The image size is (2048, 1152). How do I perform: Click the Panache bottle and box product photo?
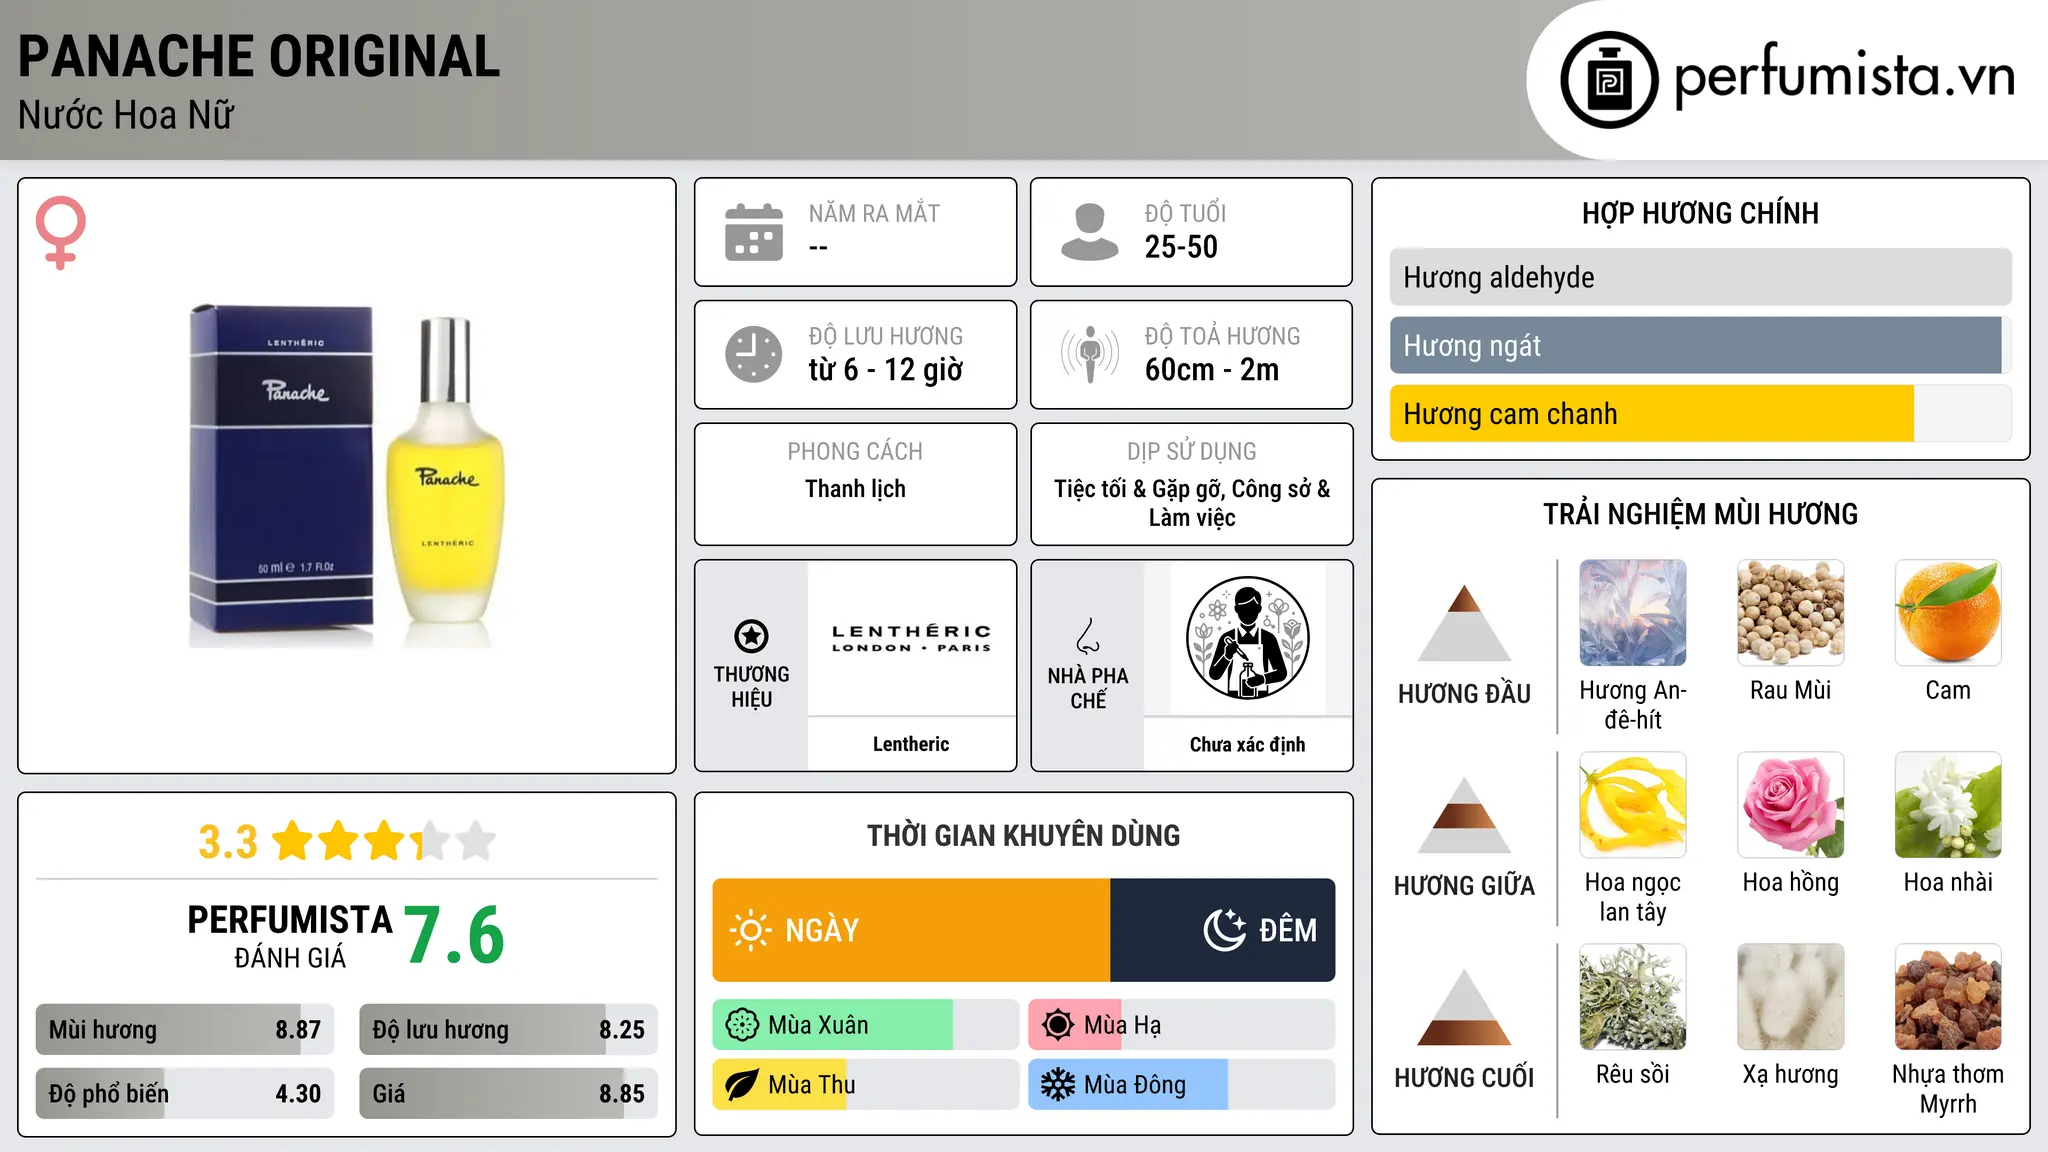(x=347, y=476)
